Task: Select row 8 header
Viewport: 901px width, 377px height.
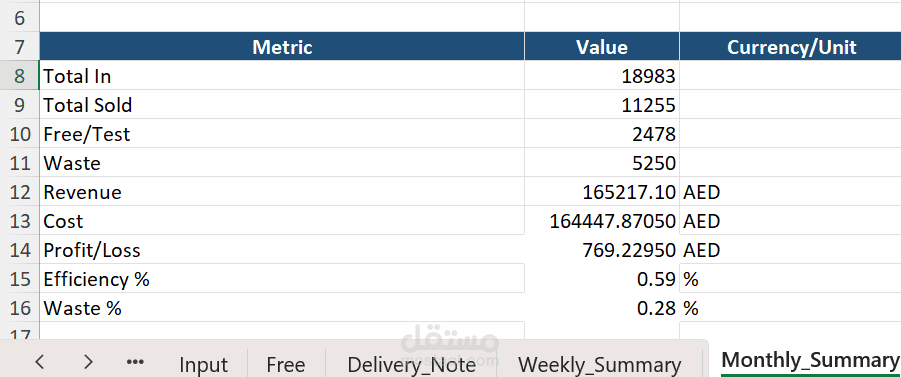Action: (20, 76)
